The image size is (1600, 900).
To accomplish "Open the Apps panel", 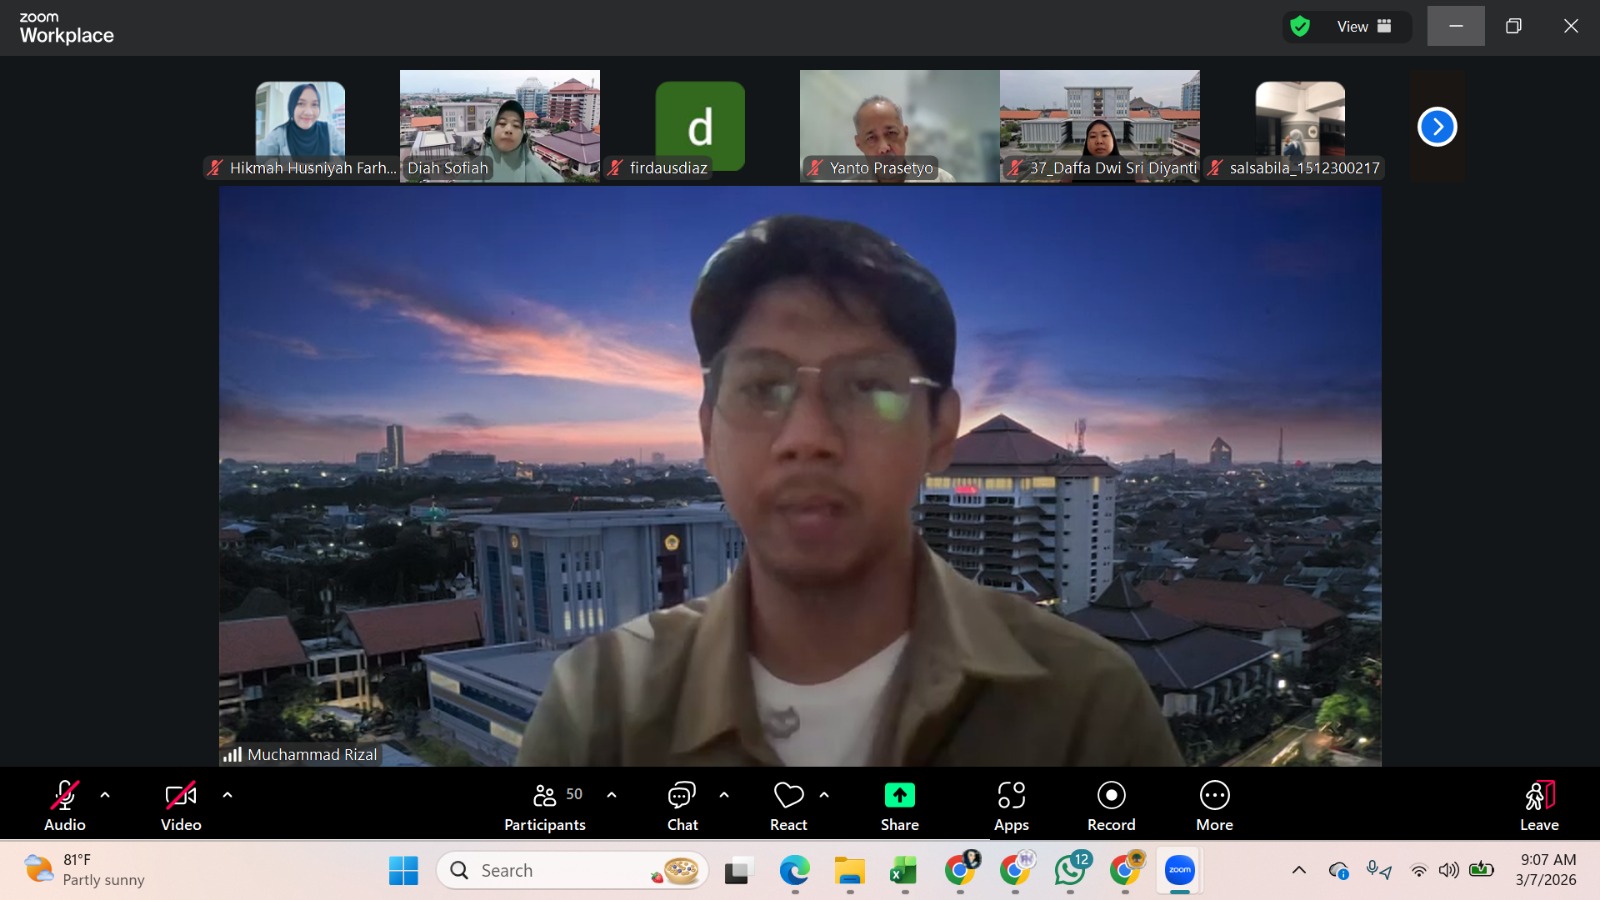I will pyautogui.click(x=1011, y=804).
